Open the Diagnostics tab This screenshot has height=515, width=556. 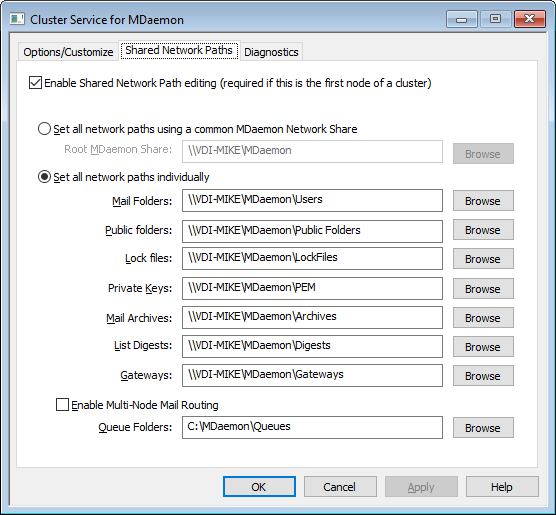[x=271, y=52]
